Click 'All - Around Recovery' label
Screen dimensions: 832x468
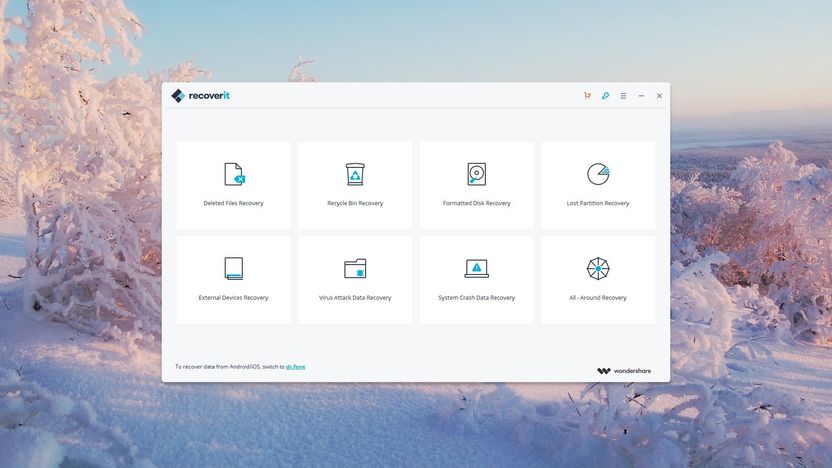[x=598, y=298]
